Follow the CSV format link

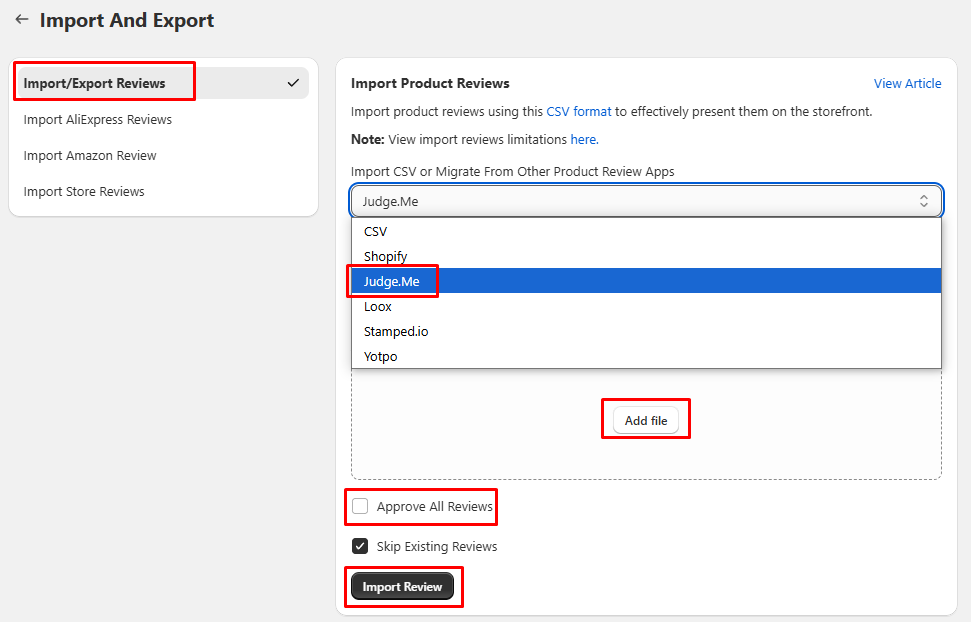(x=578, y=112)
